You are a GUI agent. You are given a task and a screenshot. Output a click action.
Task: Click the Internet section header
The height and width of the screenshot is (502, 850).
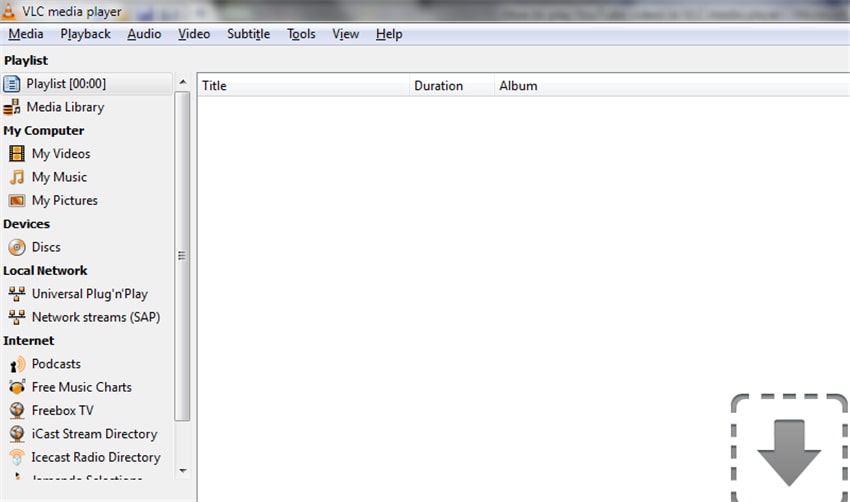click(x=28, y=340)
